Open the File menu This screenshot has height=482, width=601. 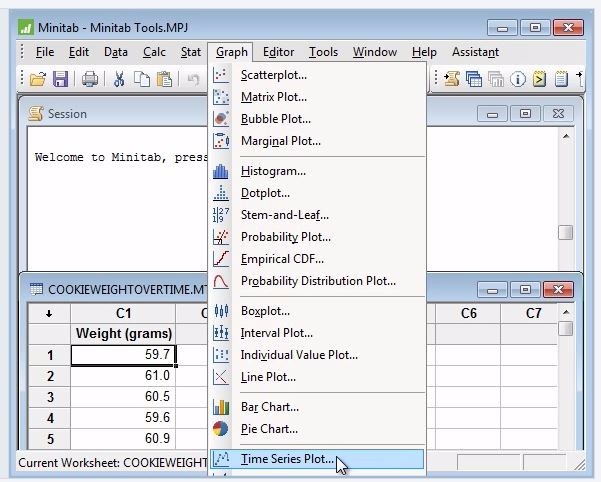[x=45, y=52]
